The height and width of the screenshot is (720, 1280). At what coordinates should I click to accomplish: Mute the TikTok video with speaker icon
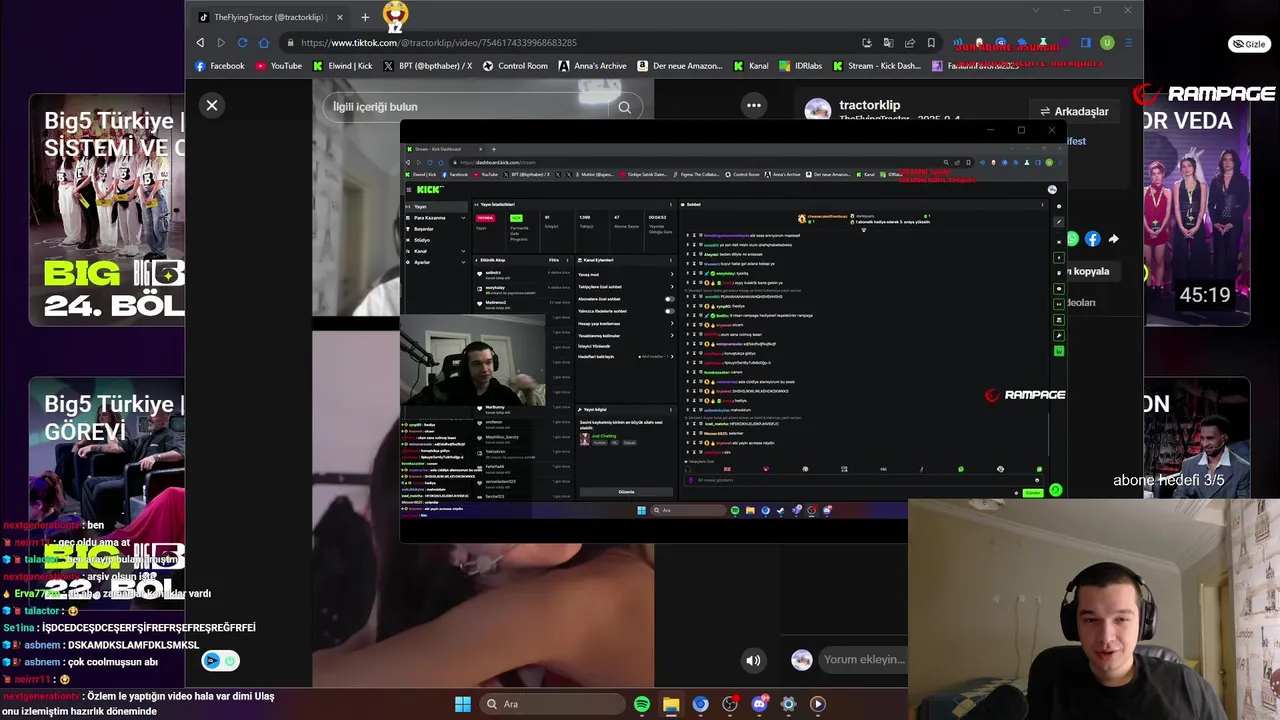pyautogui.click(x=753, y=660)
